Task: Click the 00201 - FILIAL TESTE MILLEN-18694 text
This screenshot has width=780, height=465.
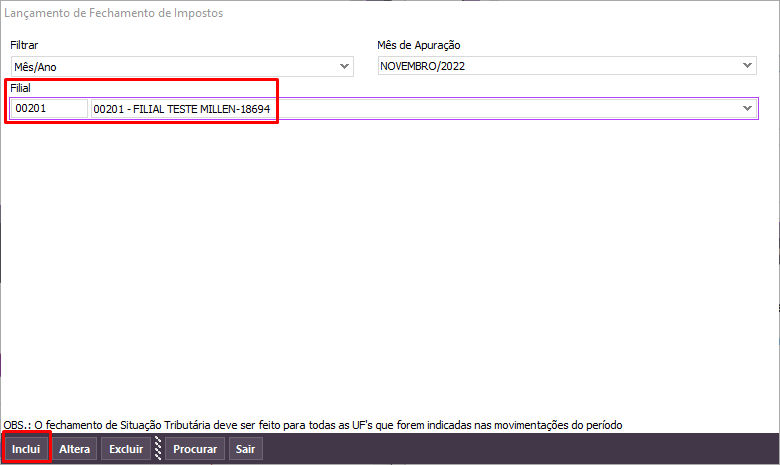Action: click(182, 109)
